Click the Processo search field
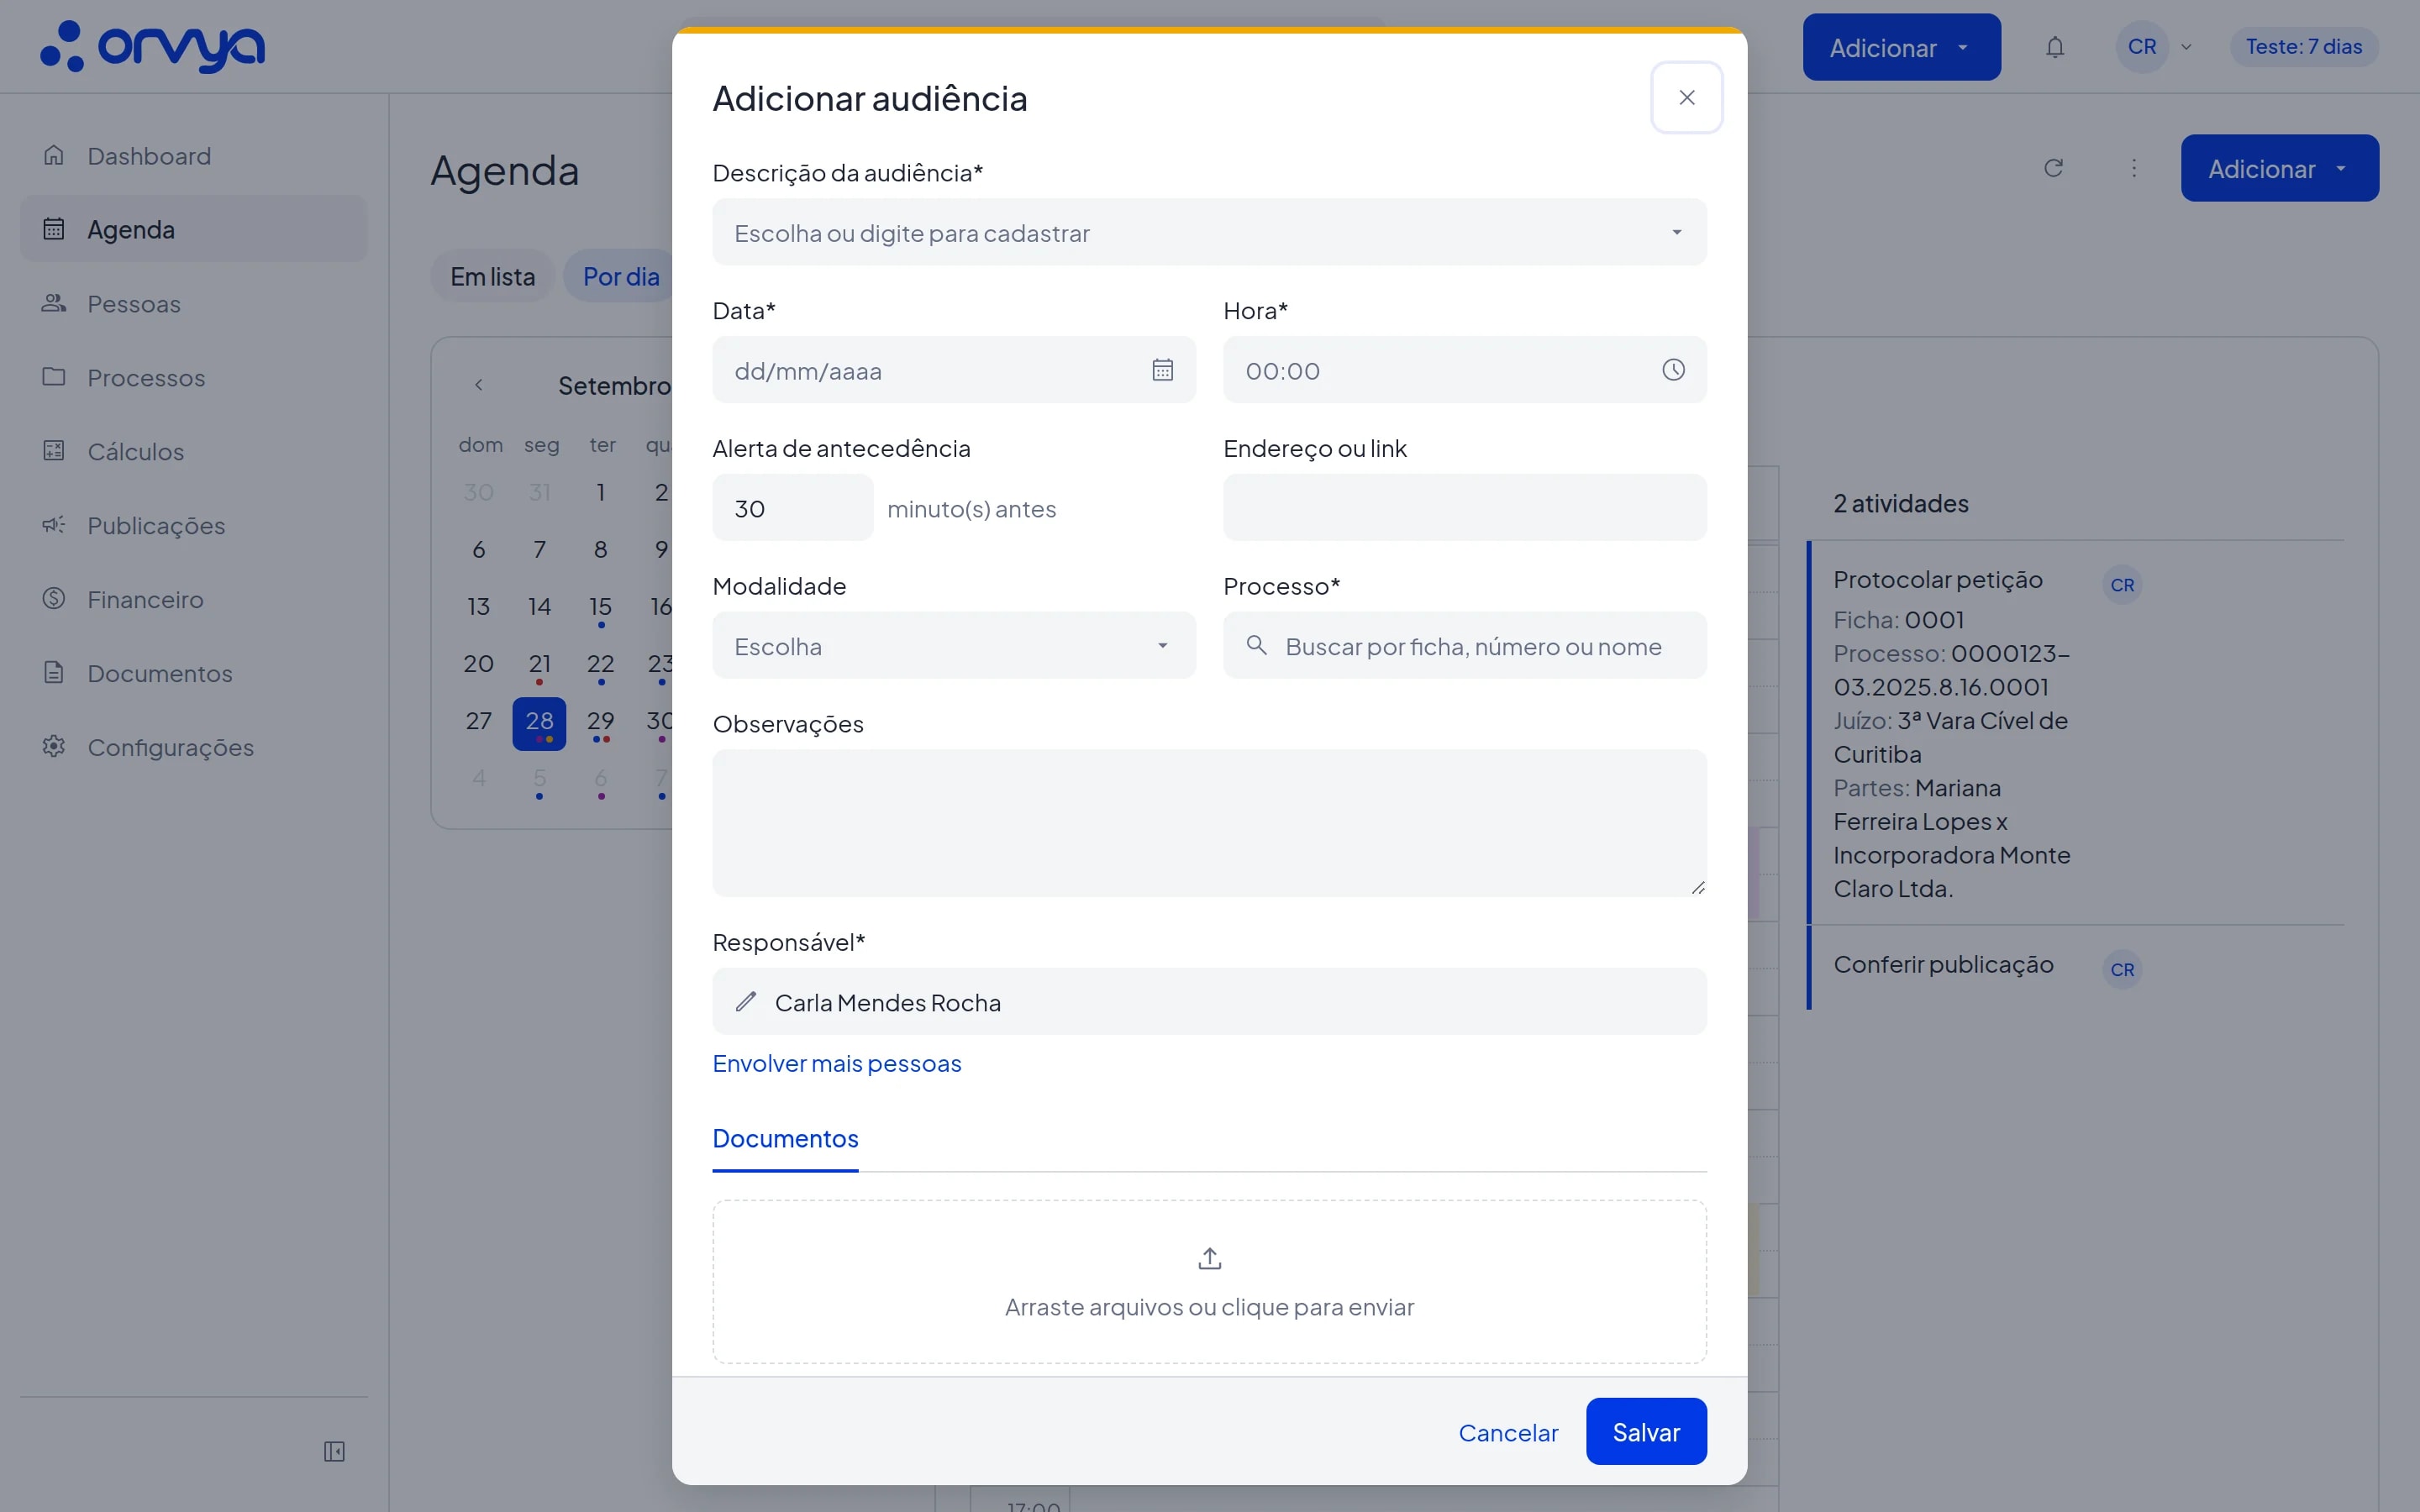 [1464, 646]
